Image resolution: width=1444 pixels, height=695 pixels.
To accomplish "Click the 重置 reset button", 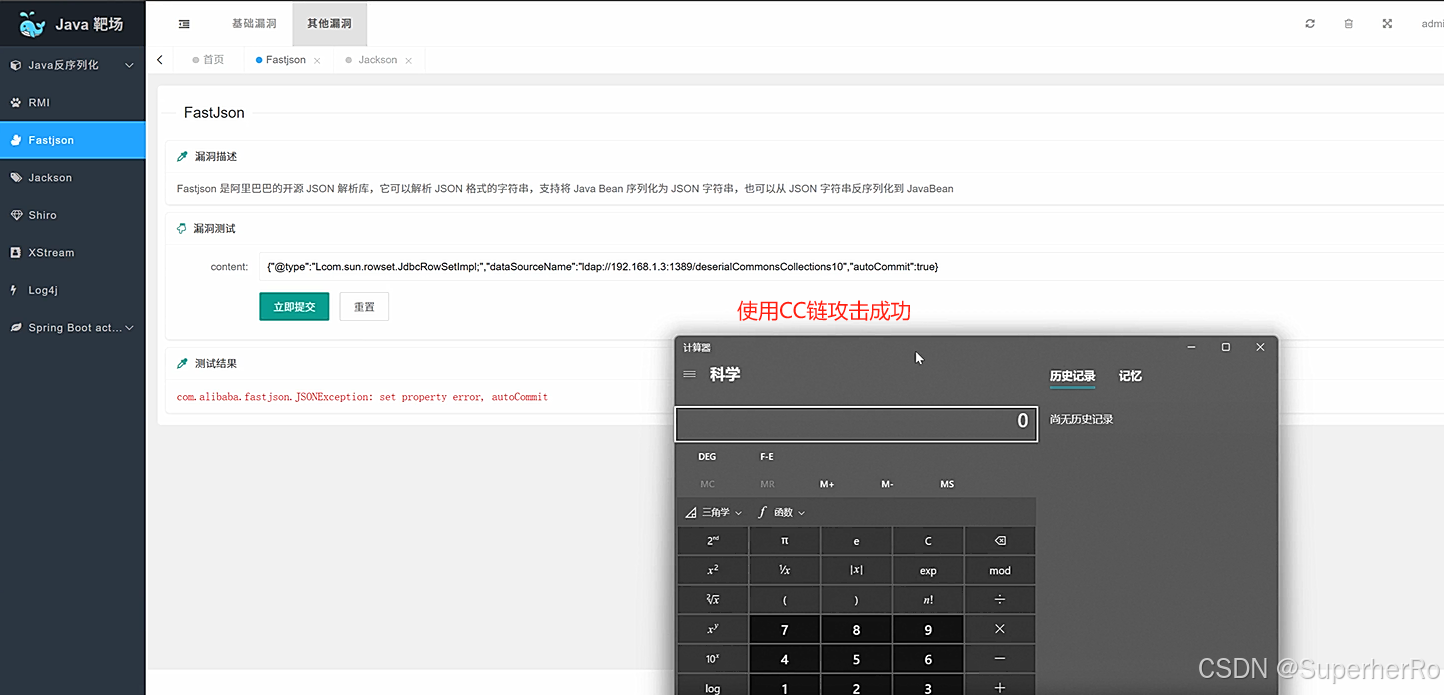I will coord(364,307).
